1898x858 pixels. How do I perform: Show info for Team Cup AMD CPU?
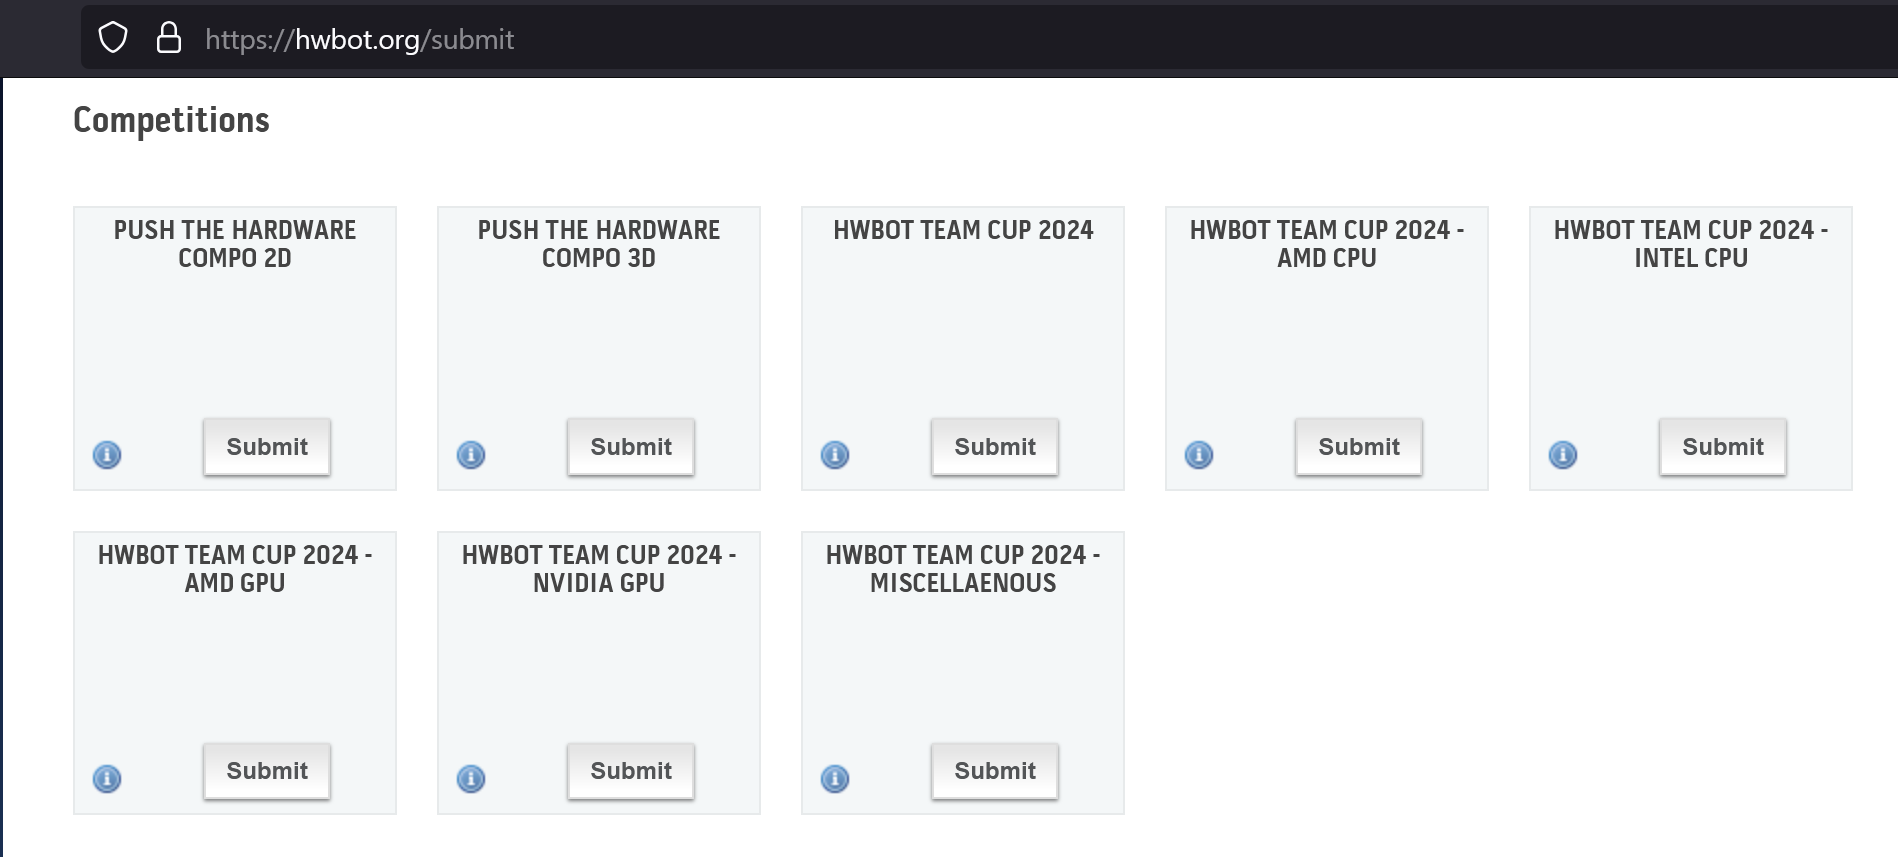[x=1199, y=455]
